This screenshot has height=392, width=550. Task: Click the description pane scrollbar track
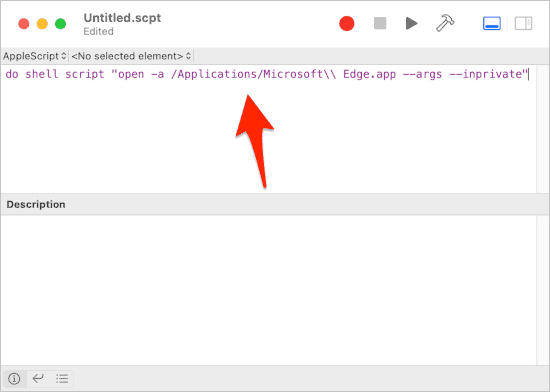coord(542,290)
